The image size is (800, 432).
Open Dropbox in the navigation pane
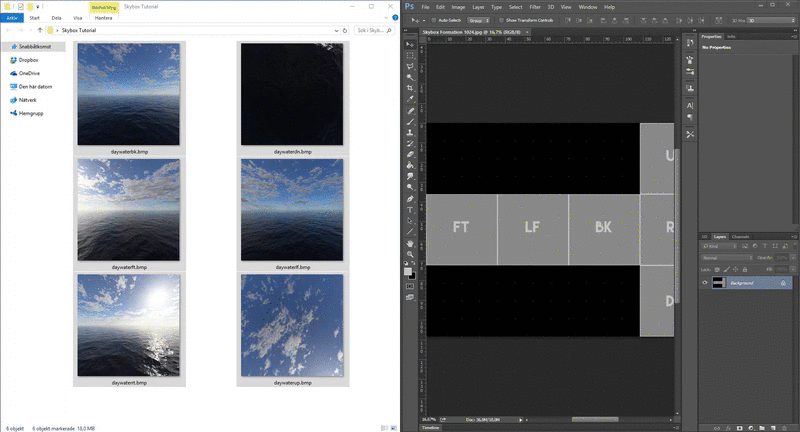pos(29,60)
